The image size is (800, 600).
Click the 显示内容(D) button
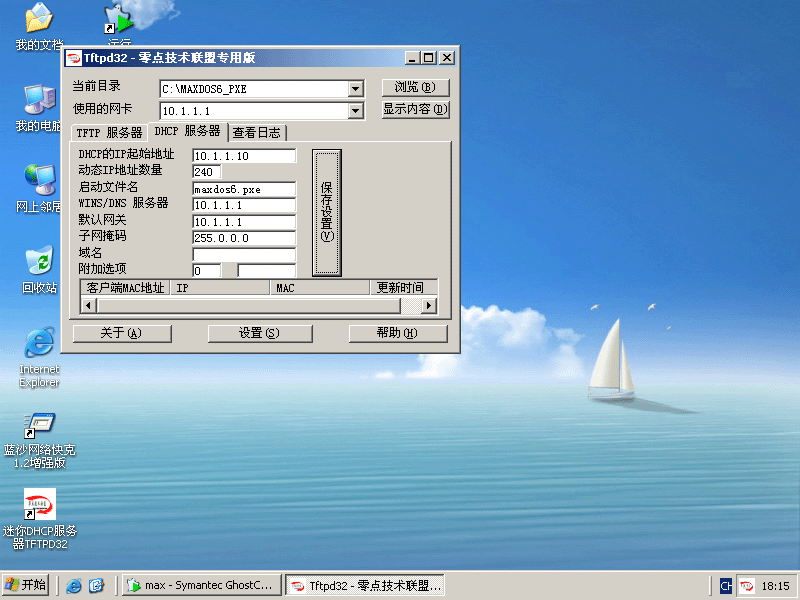coord(415,110)
